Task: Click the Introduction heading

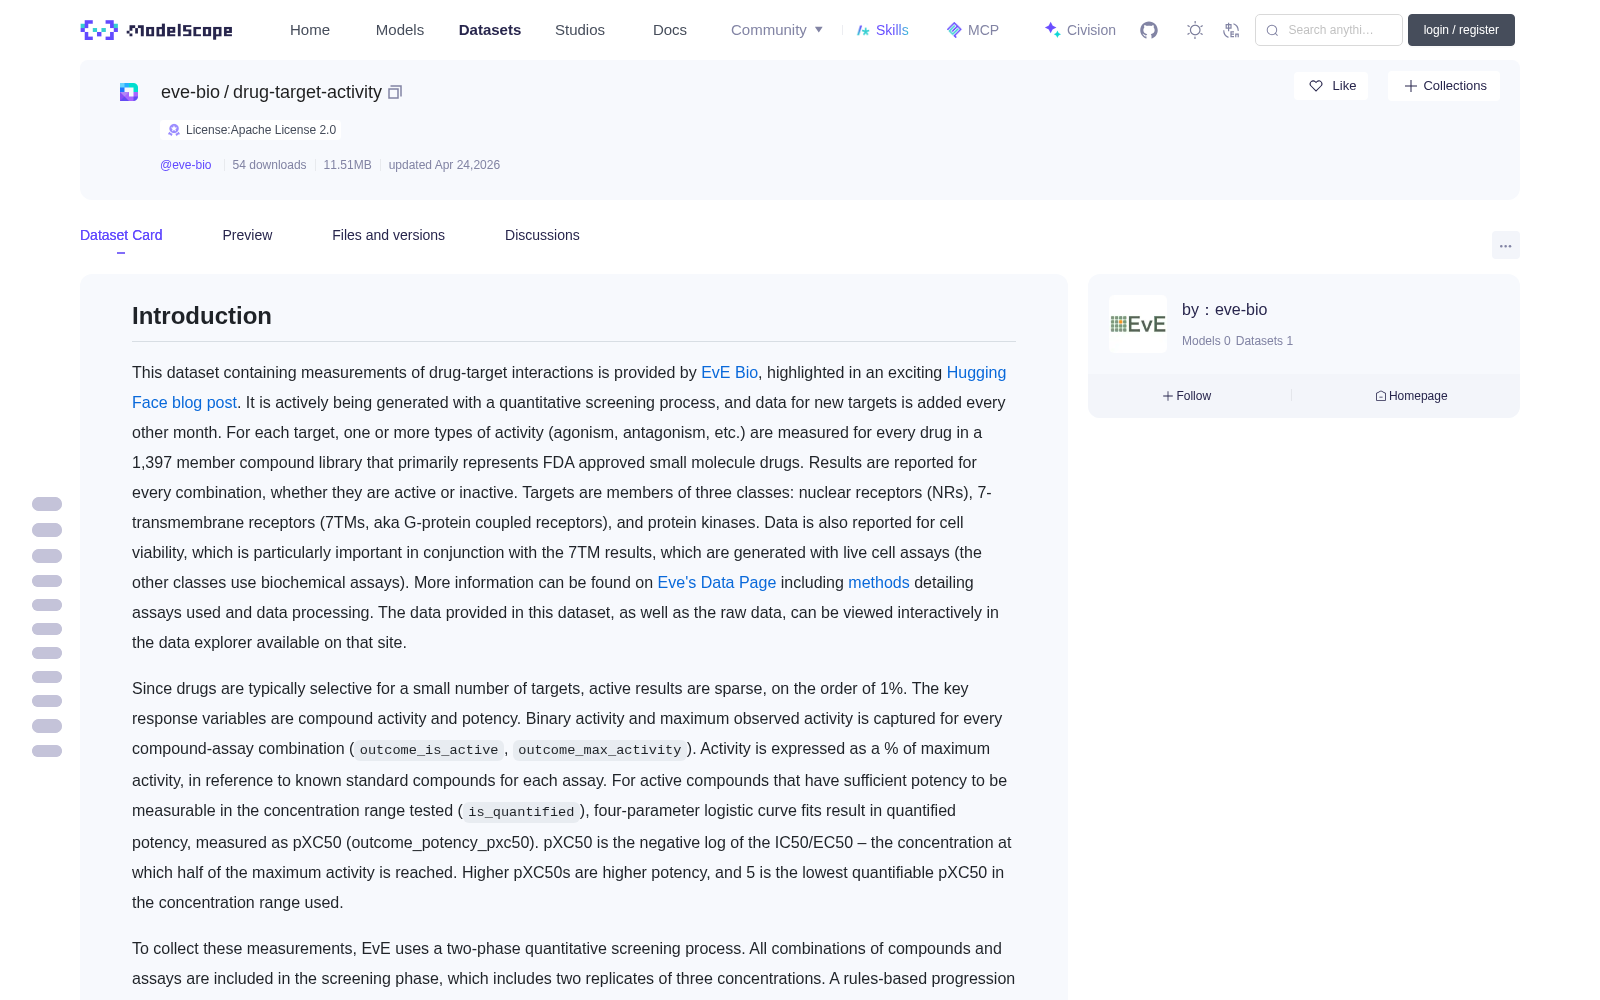Action: 202,316
